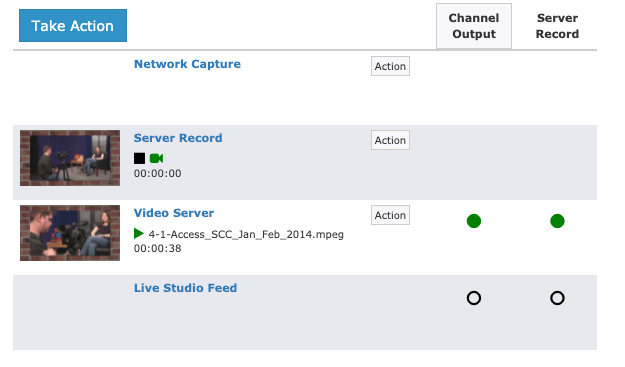Screen dimensions: 625x367
Task: Select Video Server green dot in Server Record column
Action: tap(557, 221)
